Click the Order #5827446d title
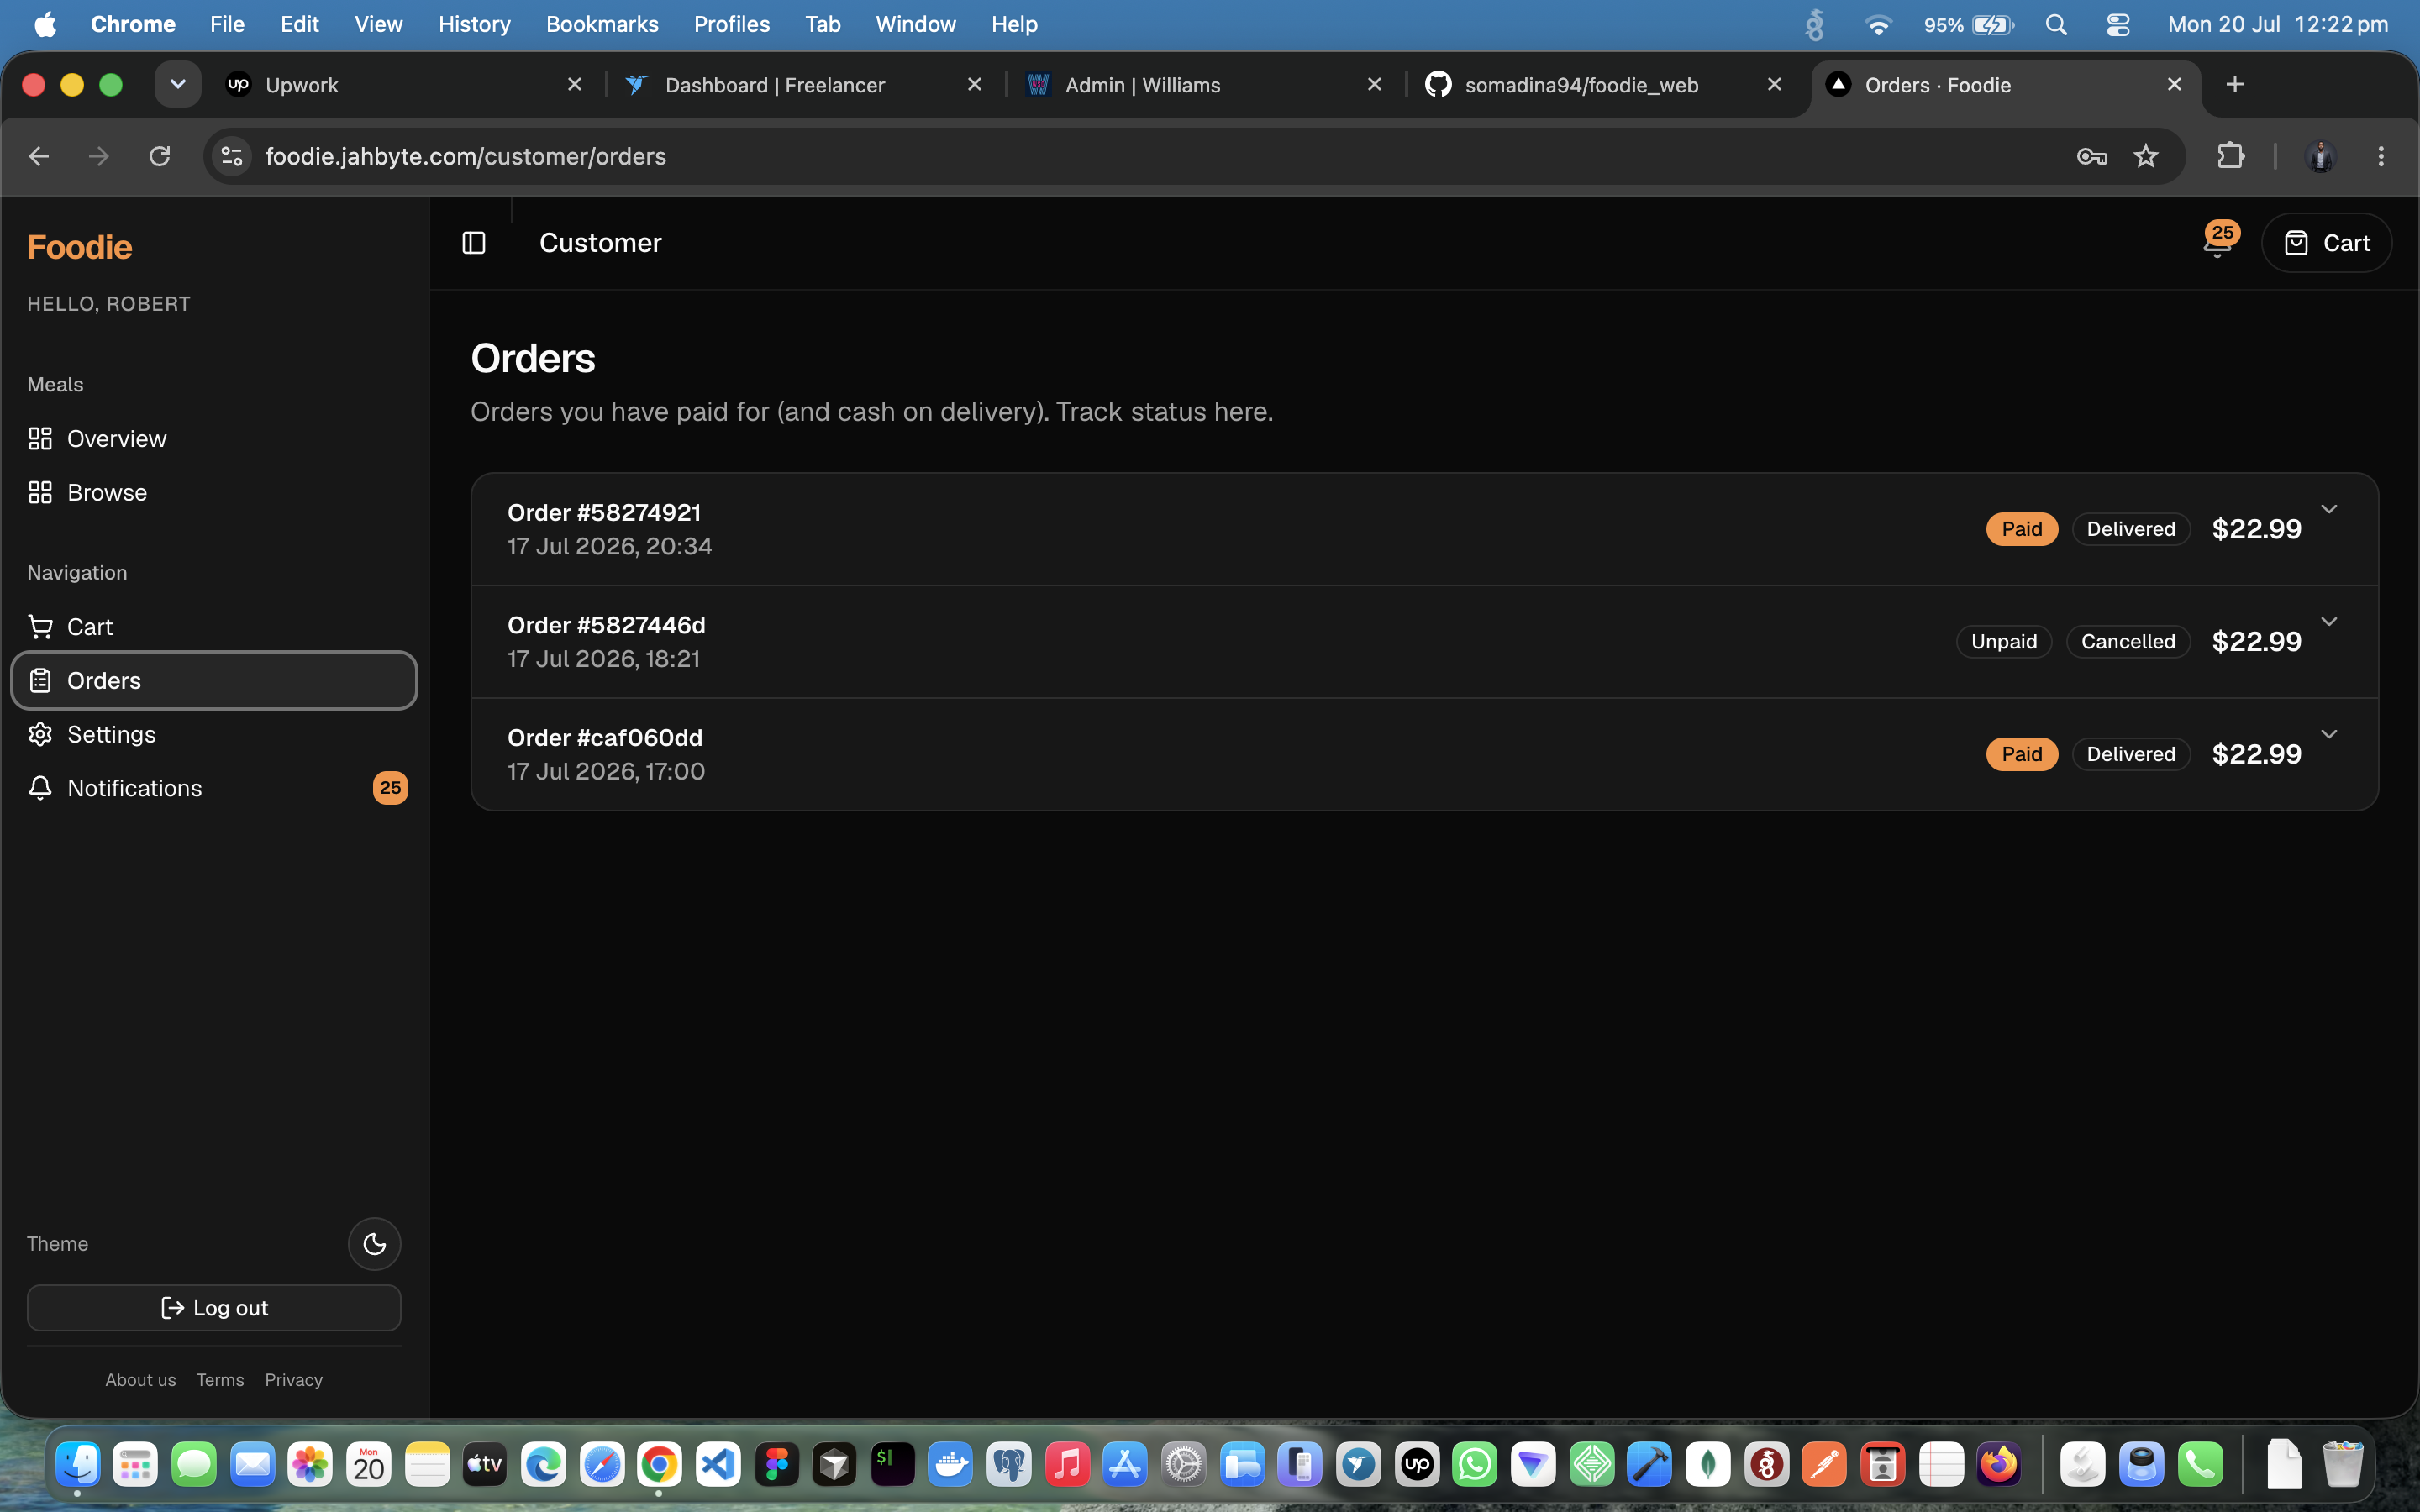 click(606, 625)
